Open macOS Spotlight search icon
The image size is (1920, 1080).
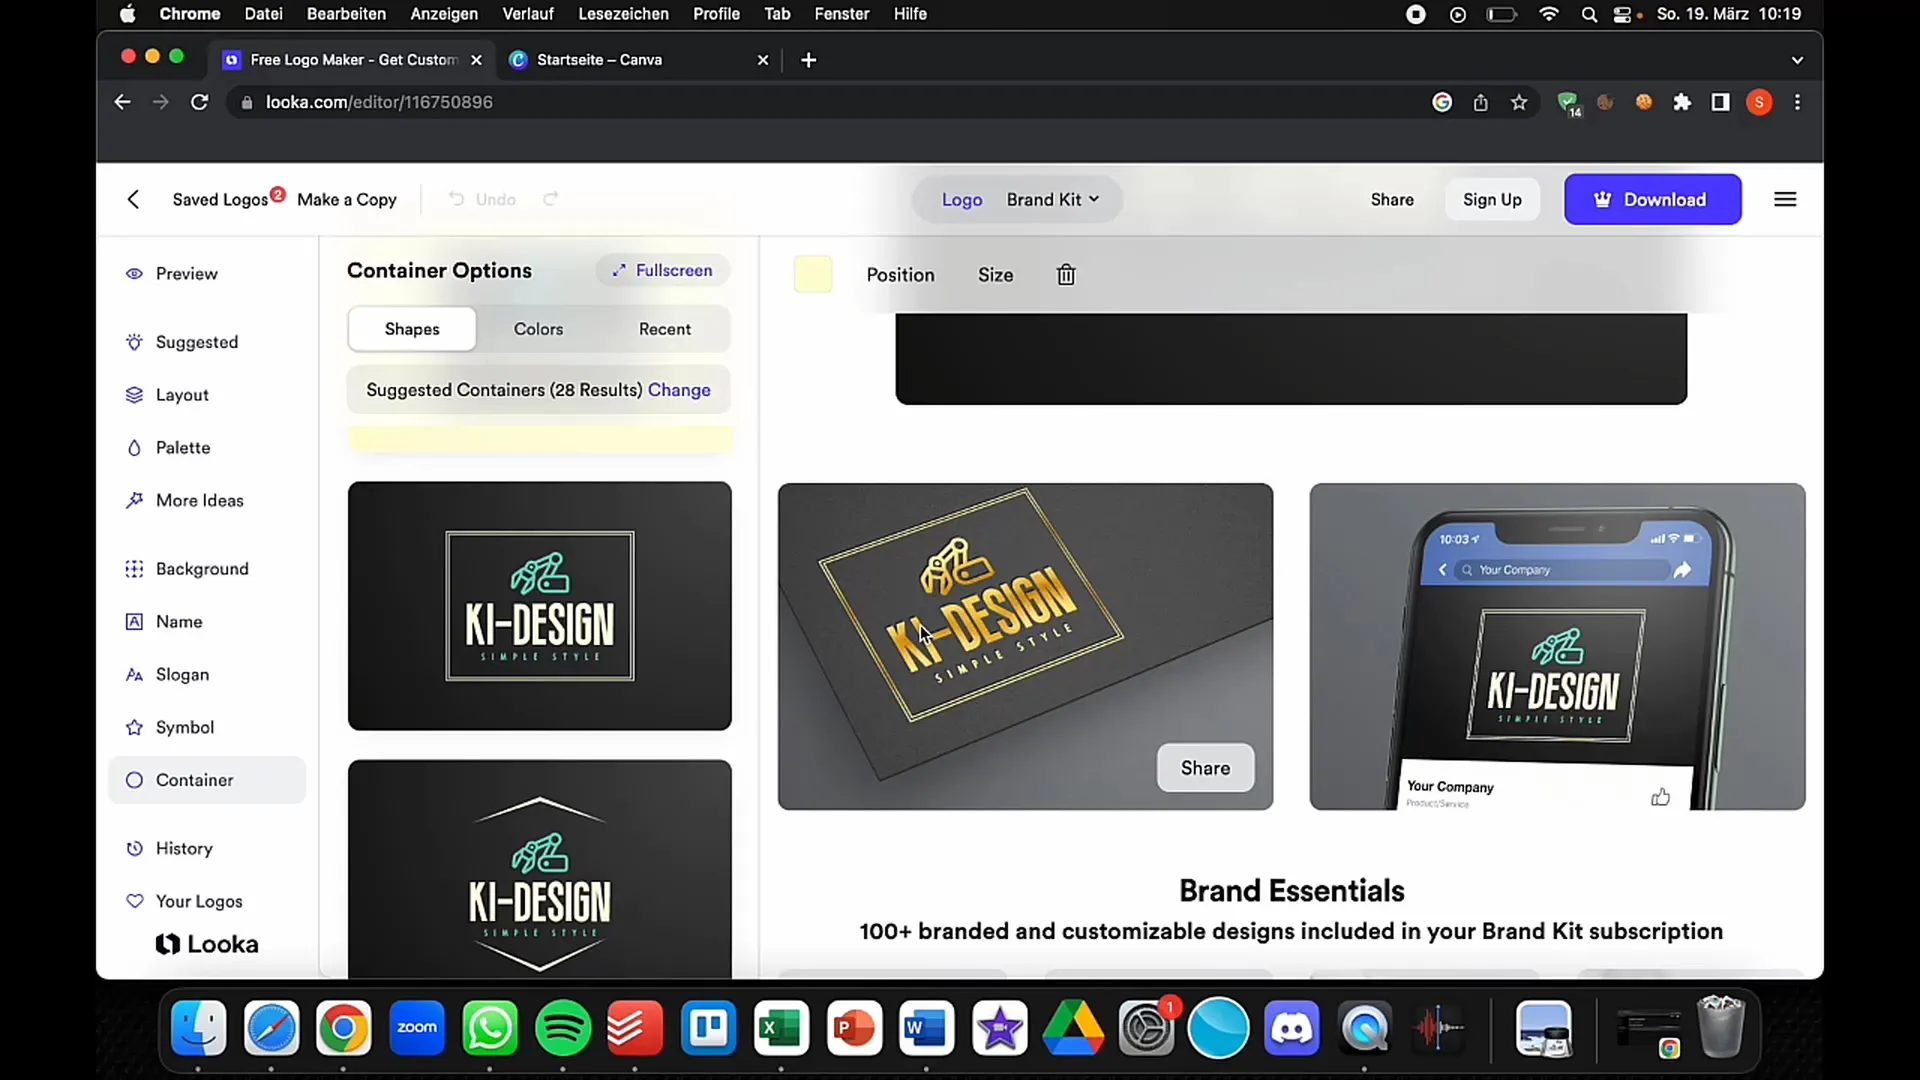coord(1589,14)
